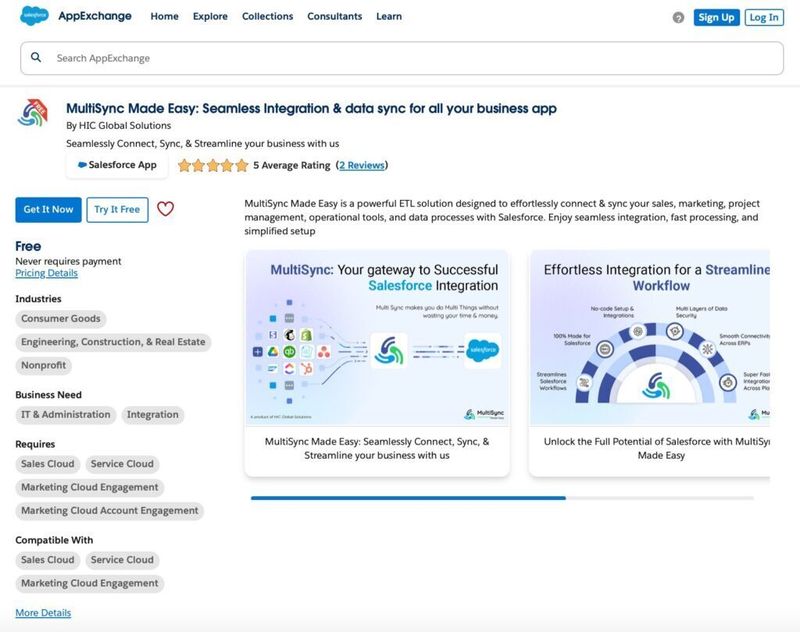Select the Nonprofit industry tag
The width and height of the screenshot is (800, 632).
tap(43, 365)
